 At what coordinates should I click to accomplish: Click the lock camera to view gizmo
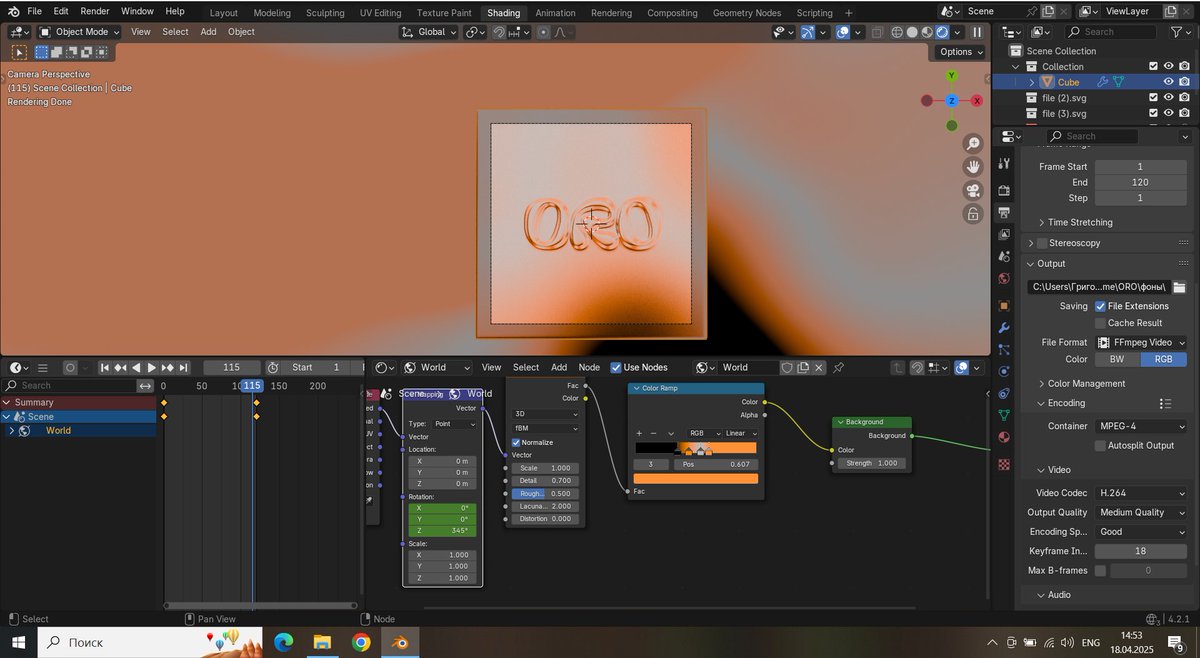tap(972, 213)
